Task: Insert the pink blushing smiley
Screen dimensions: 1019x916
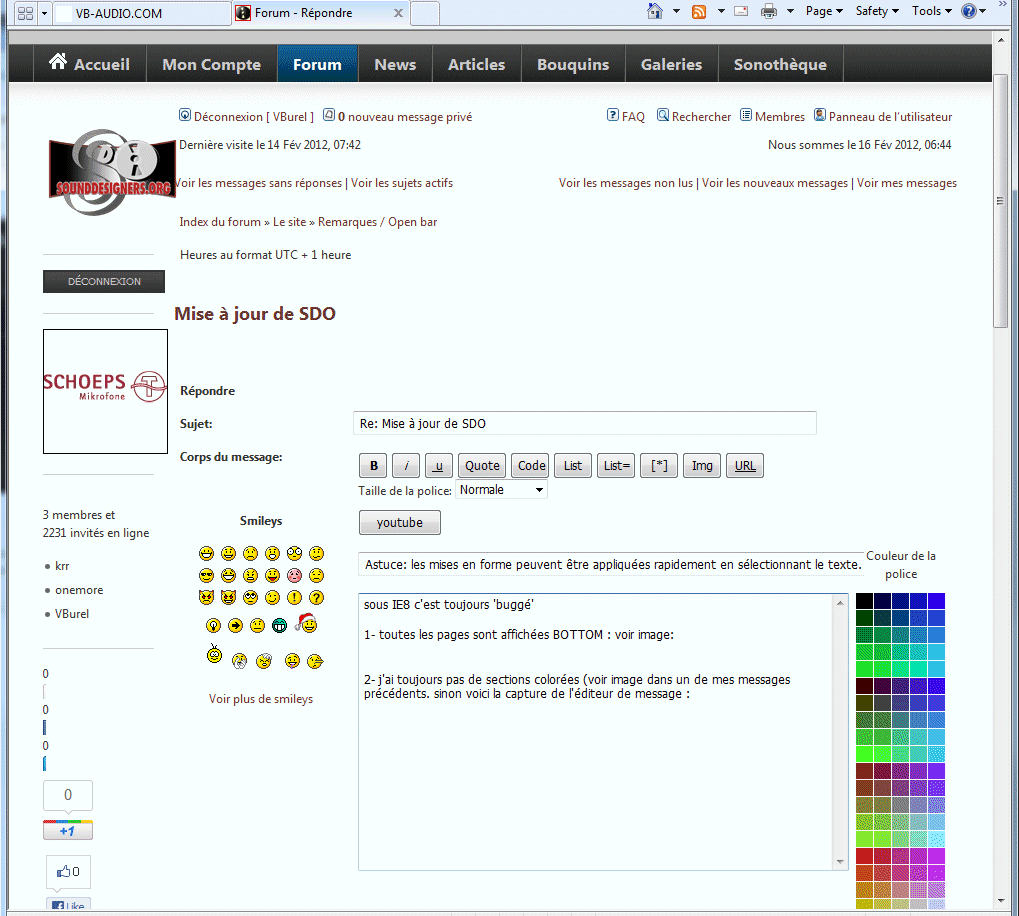Action: pos(294,575)
